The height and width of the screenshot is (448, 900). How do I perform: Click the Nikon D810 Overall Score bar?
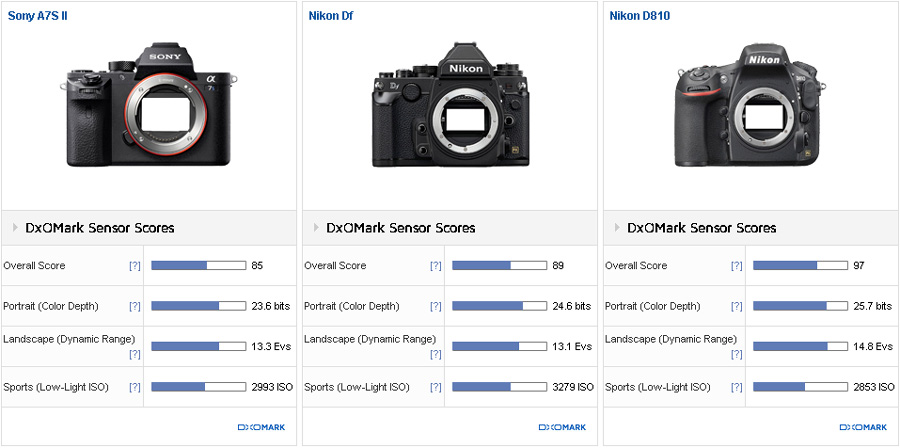(x=800, y=266)
